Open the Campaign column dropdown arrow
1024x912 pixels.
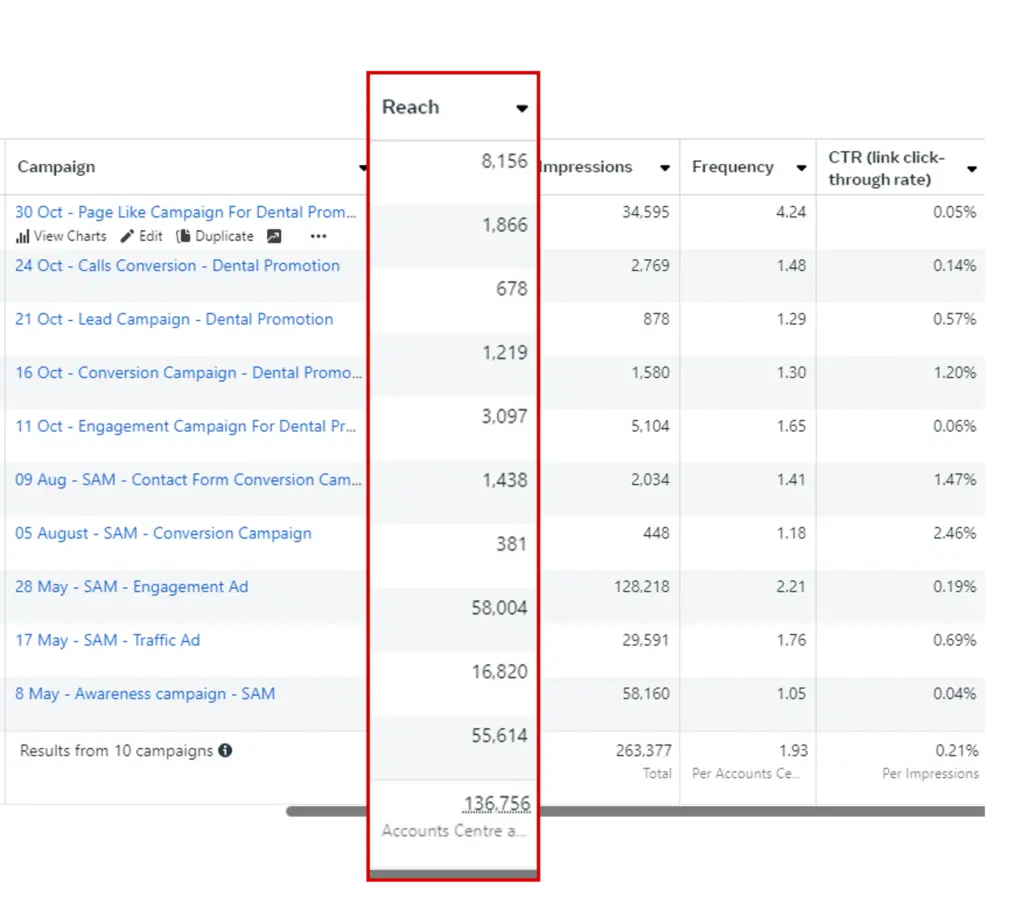363,168
